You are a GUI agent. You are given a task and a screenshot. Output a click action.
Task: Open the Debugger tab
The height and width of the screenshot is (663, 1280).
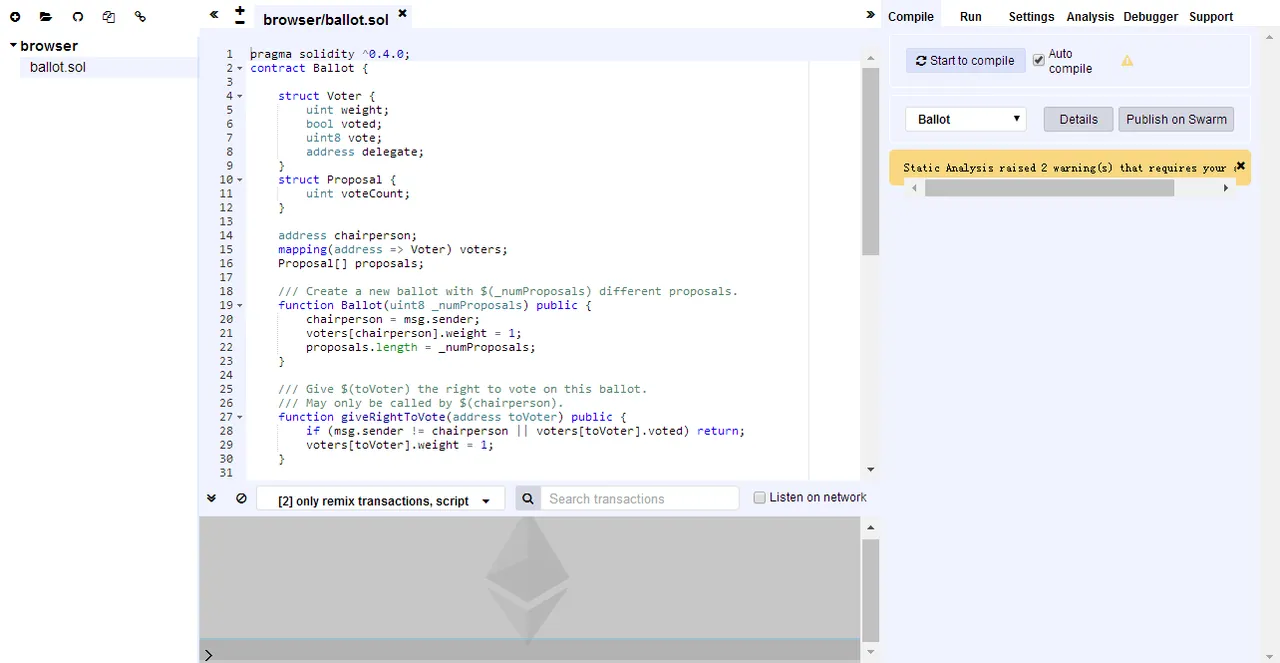(x=1151, y=17)
